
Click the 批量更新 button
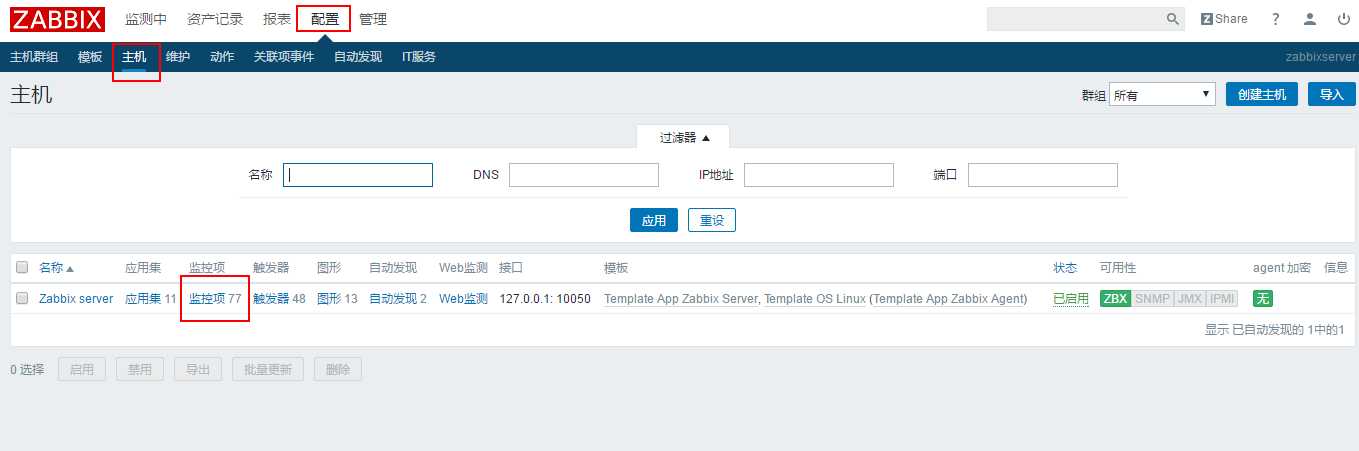268,369
